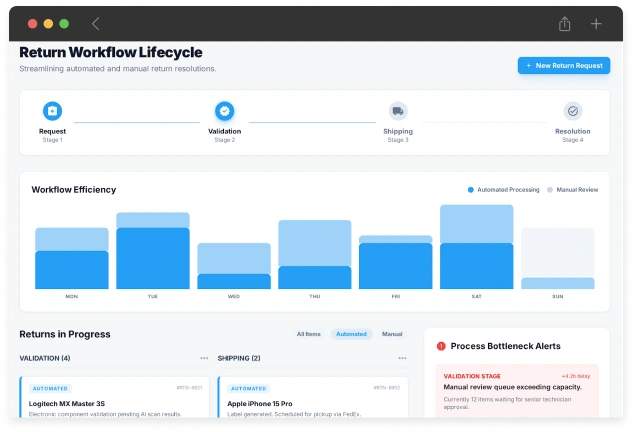
Task: Open the Apple iPhone 15 Pro return card
Action: pyautogui.click(x=312, y=402)
